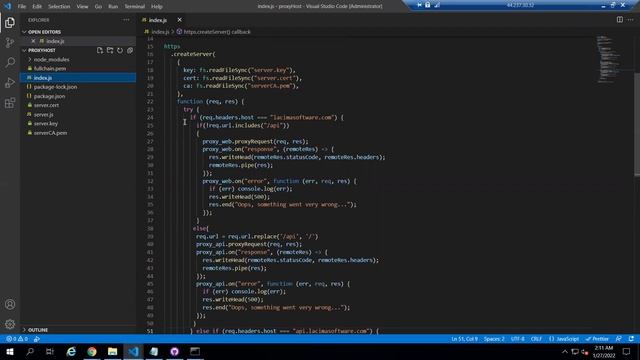Screen dimensions: 640x360
Task: Show hidden system tray icons chevron
Action: [x=565, y=351]
